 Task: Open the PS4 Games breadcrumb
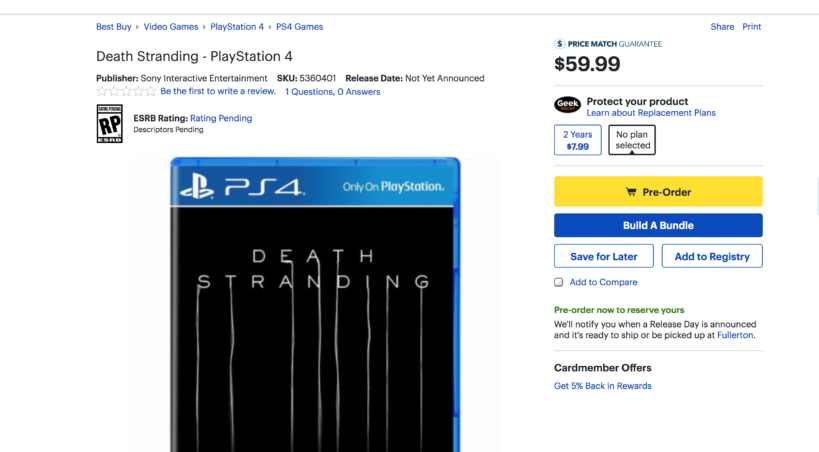(299, 27)
